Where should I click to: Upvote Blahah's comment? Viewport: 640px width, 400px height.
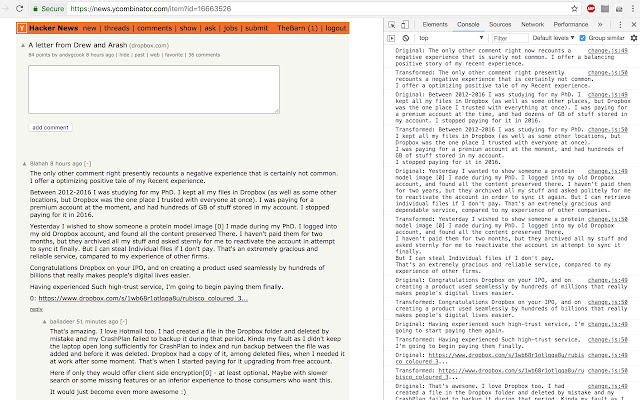(24, 164)
